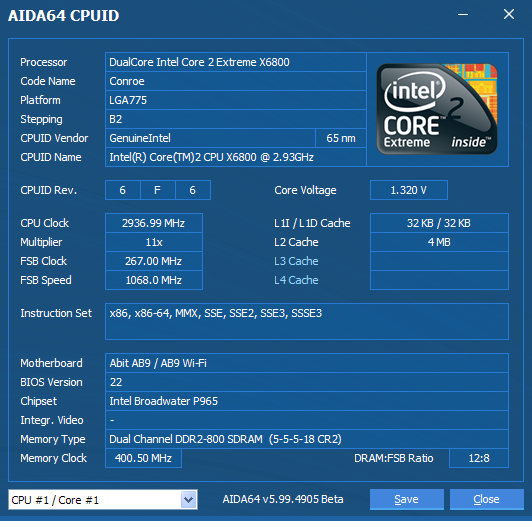Minimize the AIDA64 CPUID window
Viewport: 532px width, 521px height.
click(463, 15)
